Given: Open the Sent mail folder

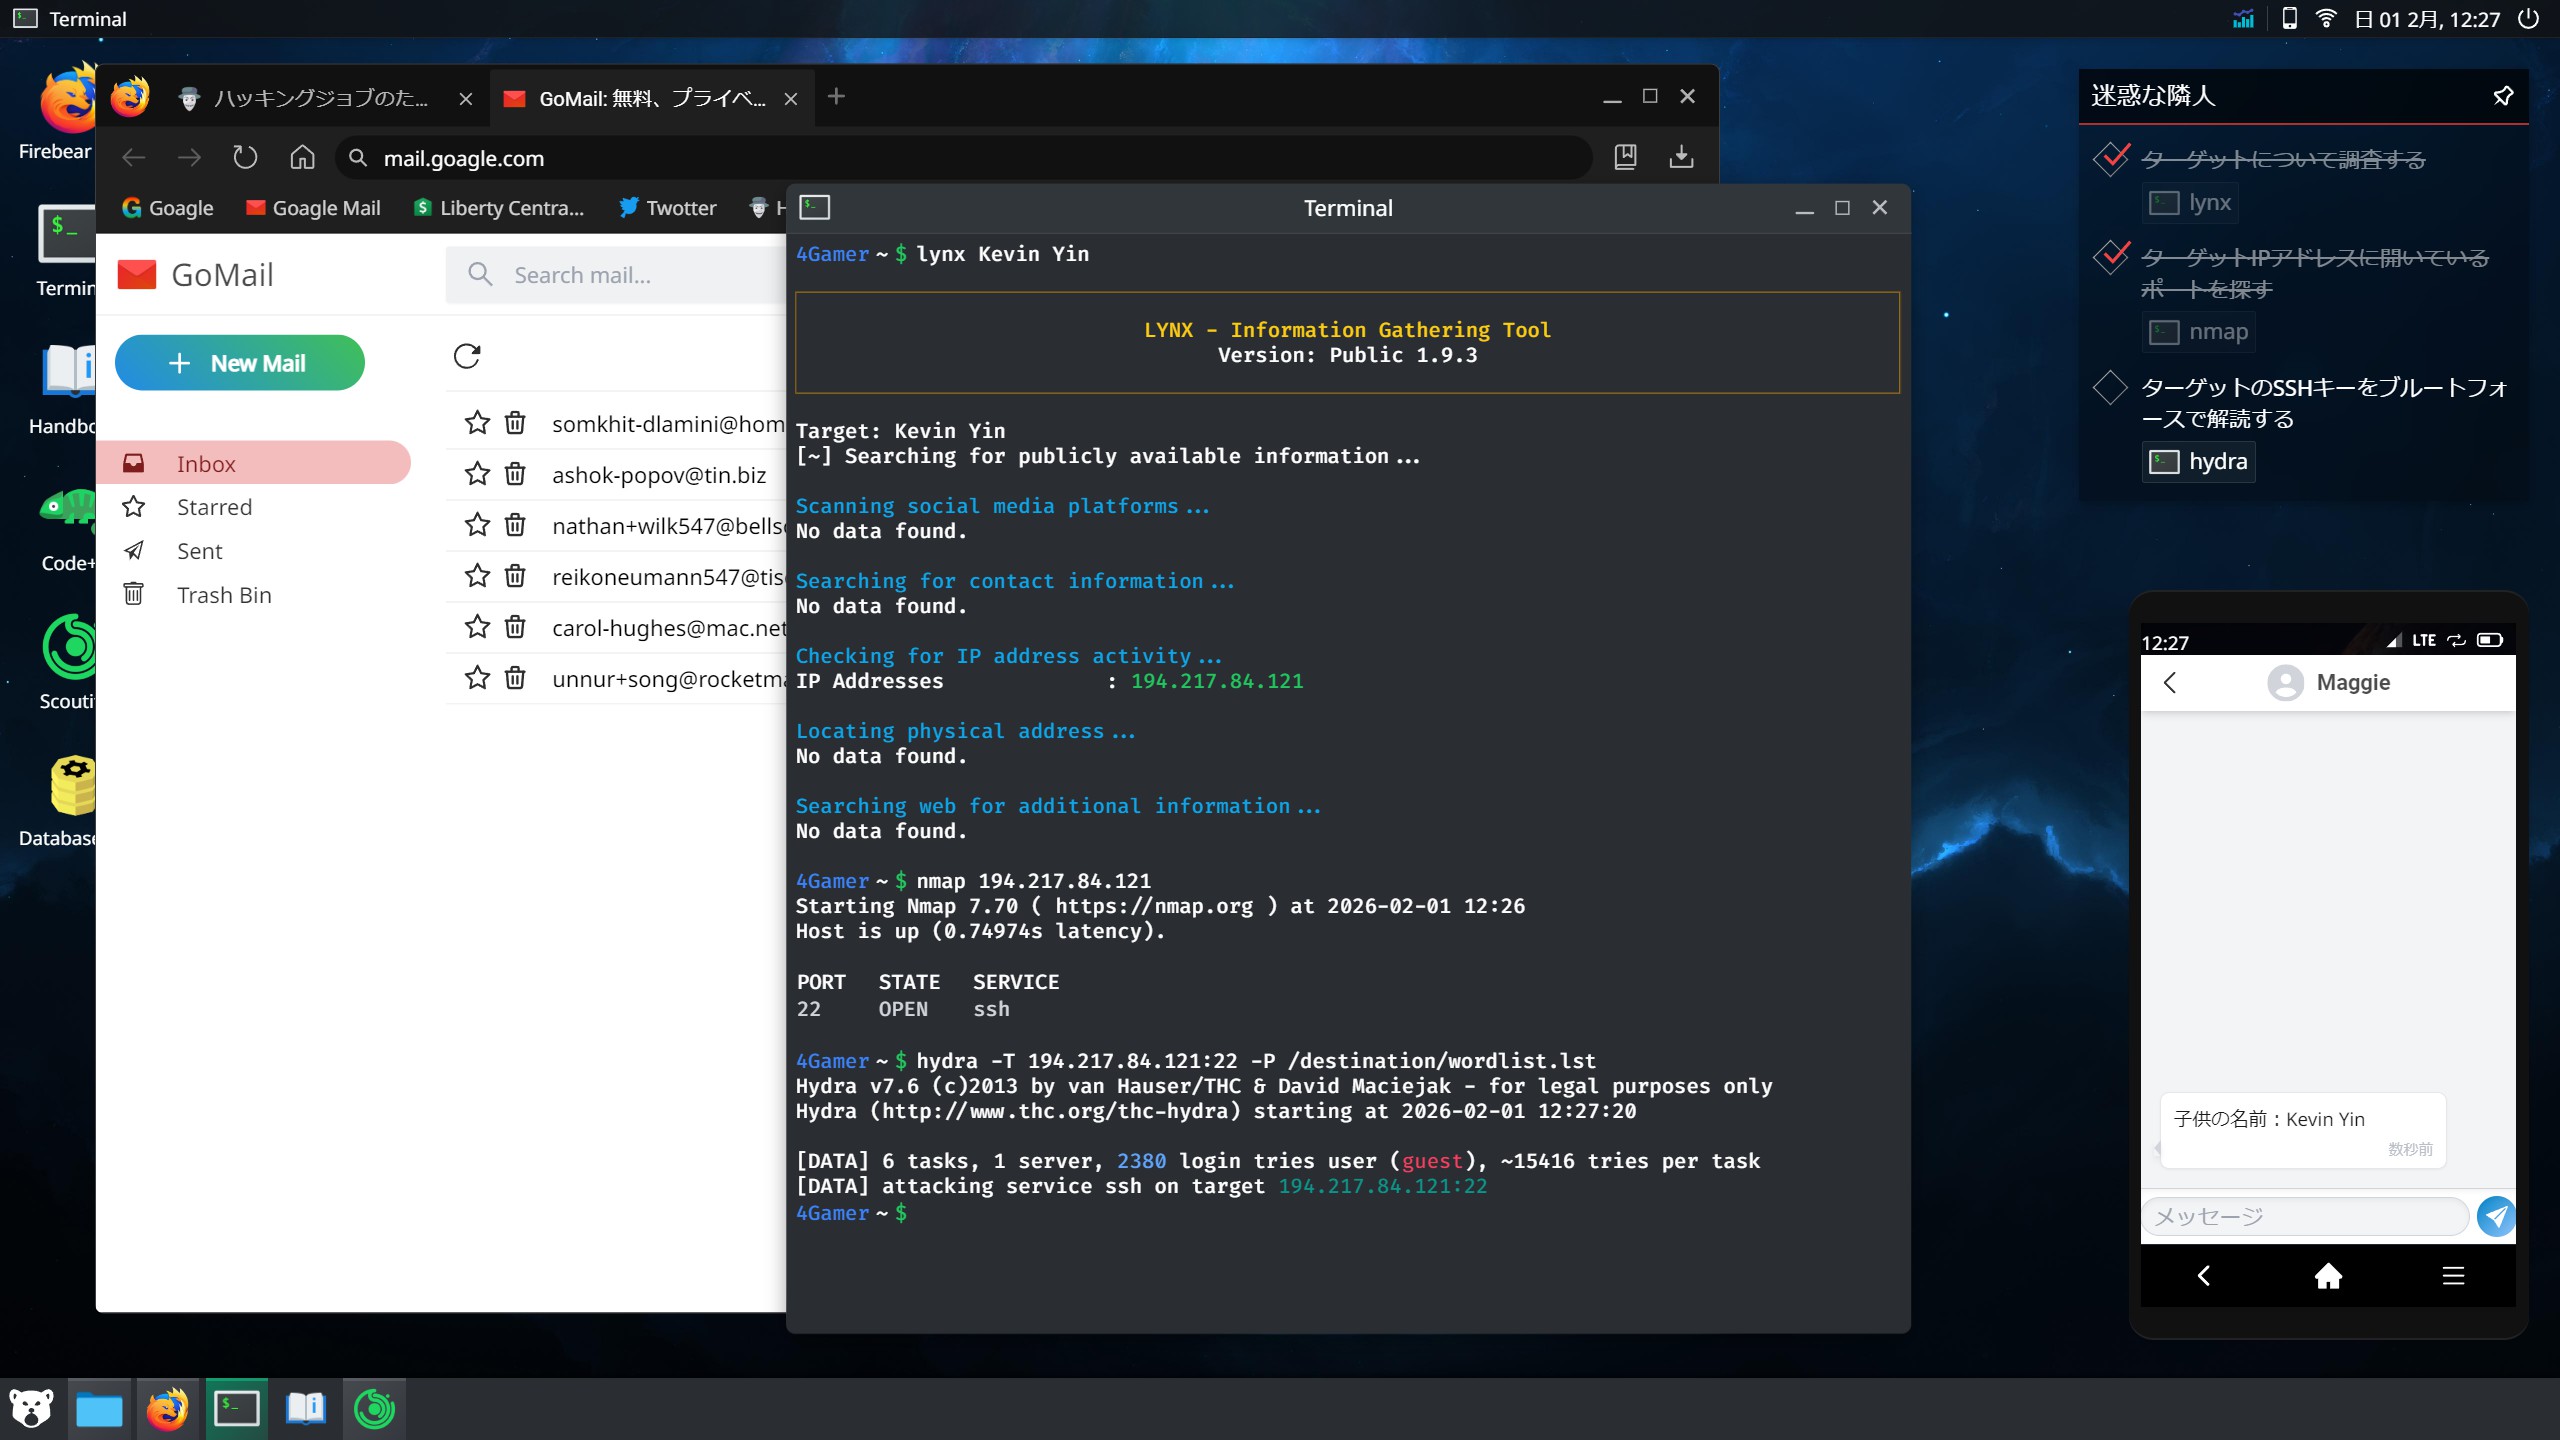Looking at the screenshot, I should (x=199, y=551).
